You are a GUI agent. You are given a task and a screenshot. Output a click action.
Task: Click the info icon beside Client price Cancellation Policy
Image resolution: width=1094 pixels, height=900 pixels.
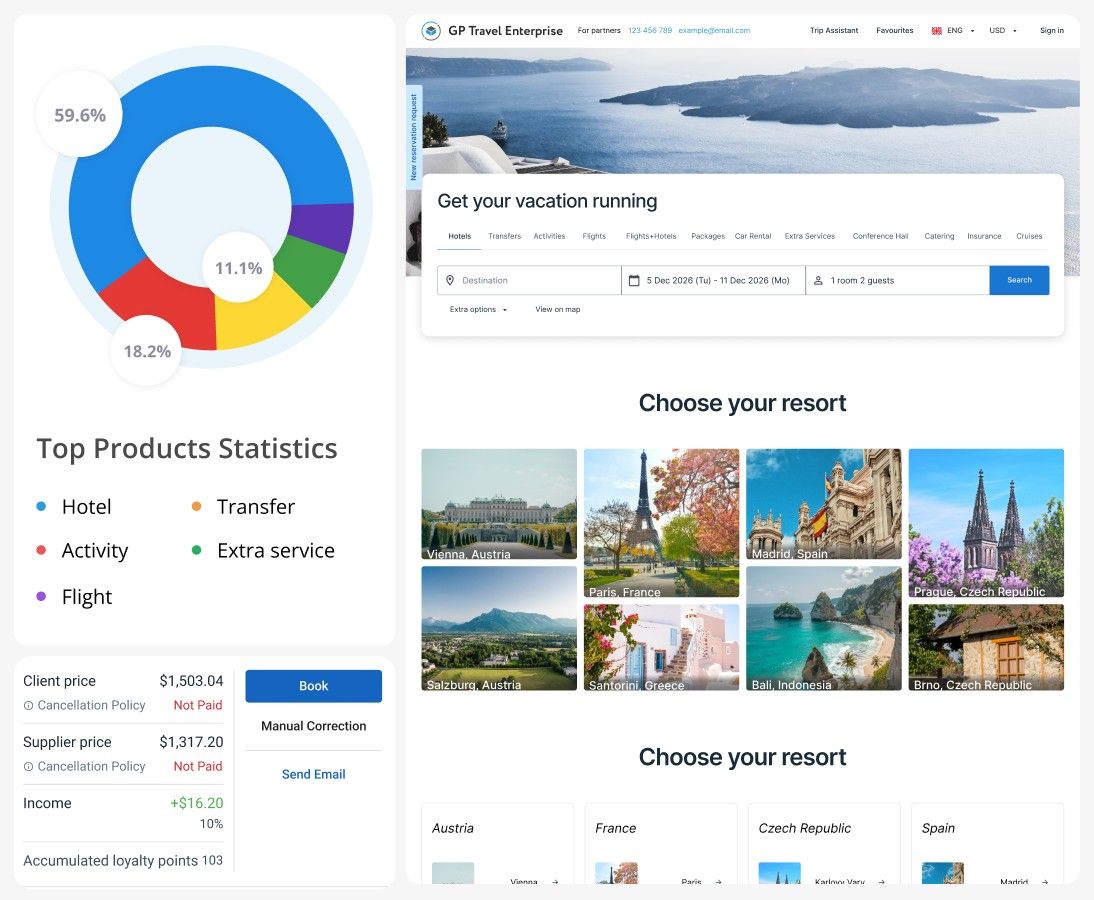[x=29, y=705]
